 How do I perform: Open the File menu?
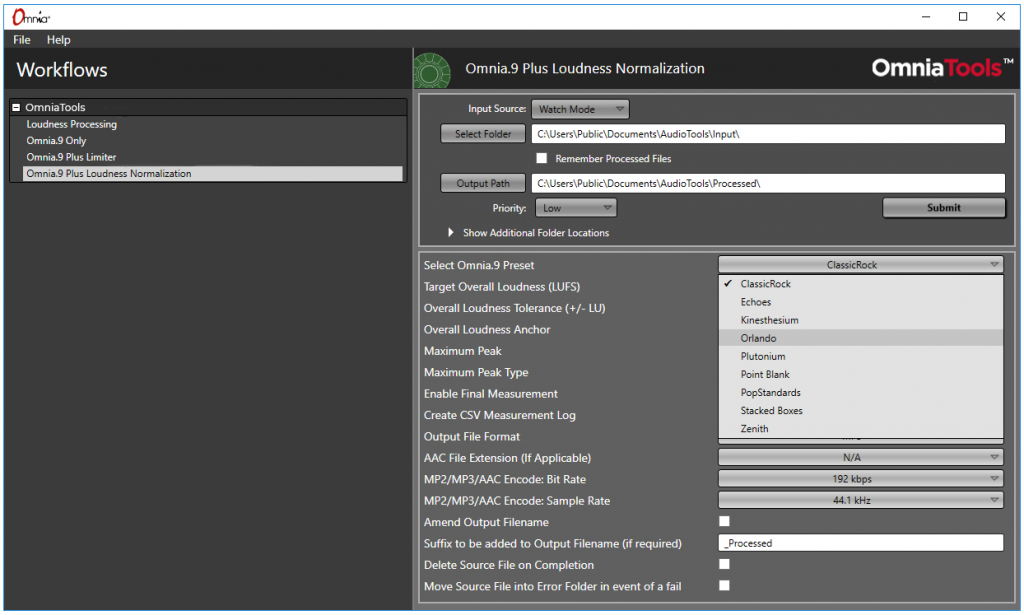point(22,40)
